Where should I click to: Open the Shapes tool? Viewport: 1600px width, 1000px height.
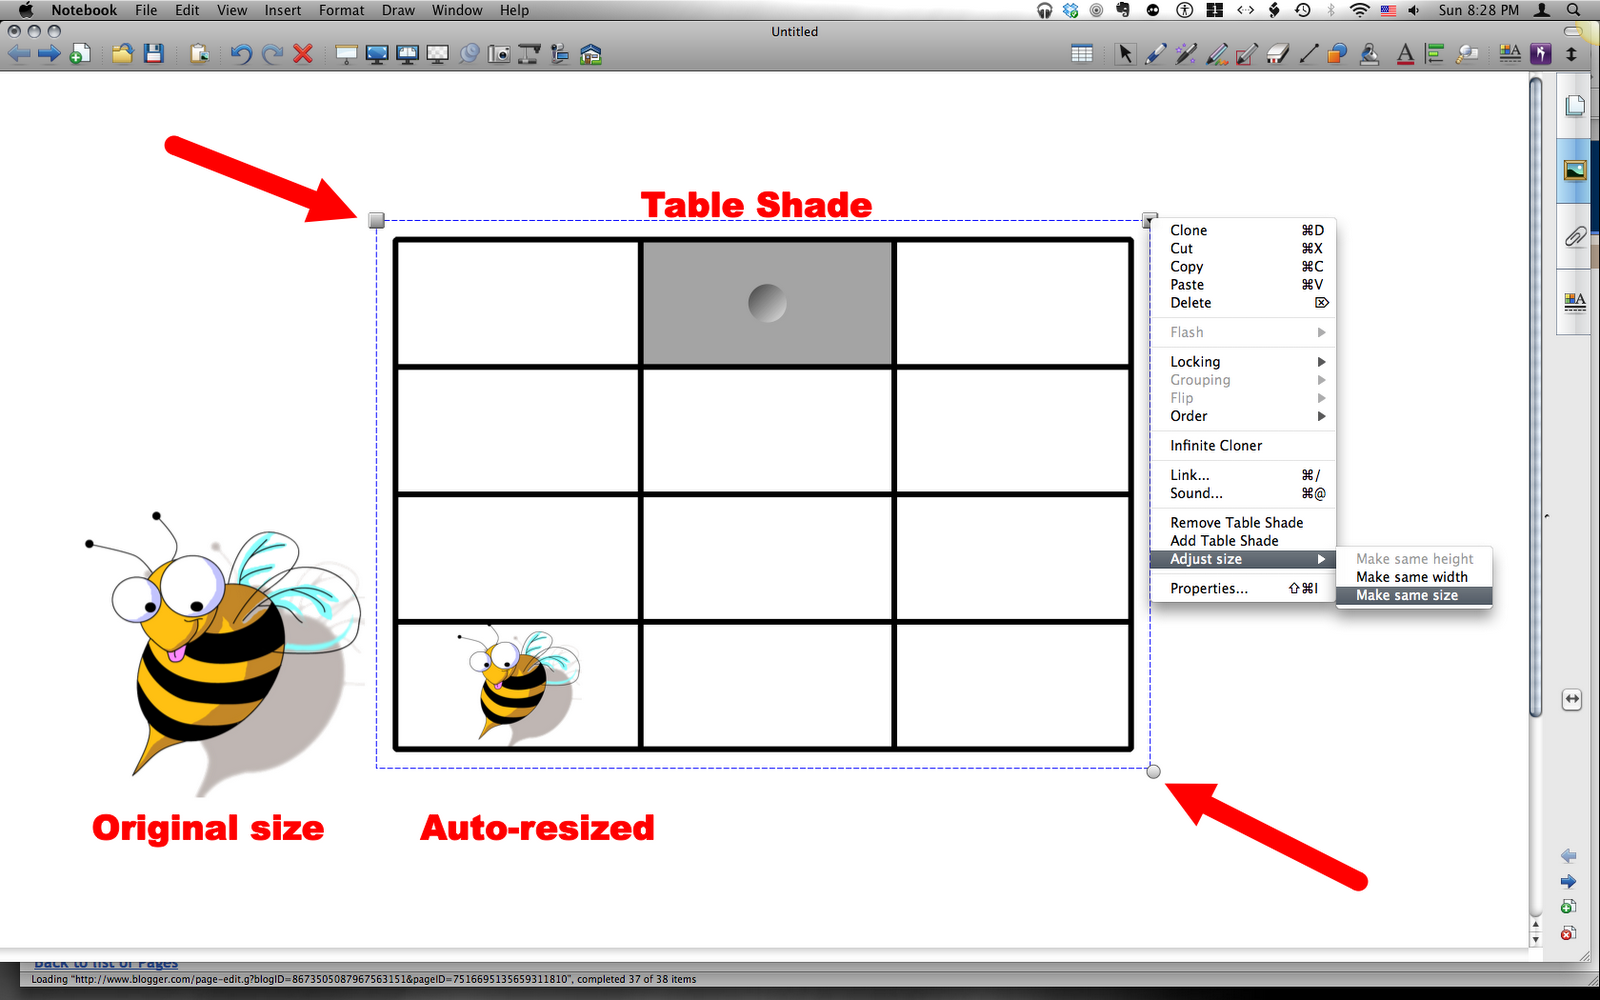point(1337,54)
